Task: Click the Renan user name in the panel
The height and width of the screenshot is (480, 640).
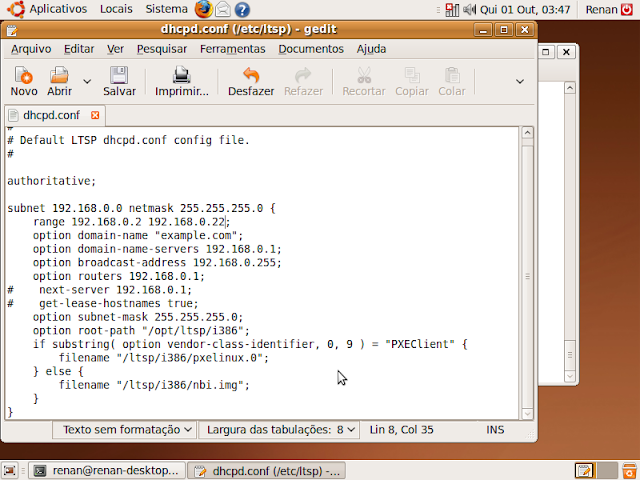Action: 601,9
